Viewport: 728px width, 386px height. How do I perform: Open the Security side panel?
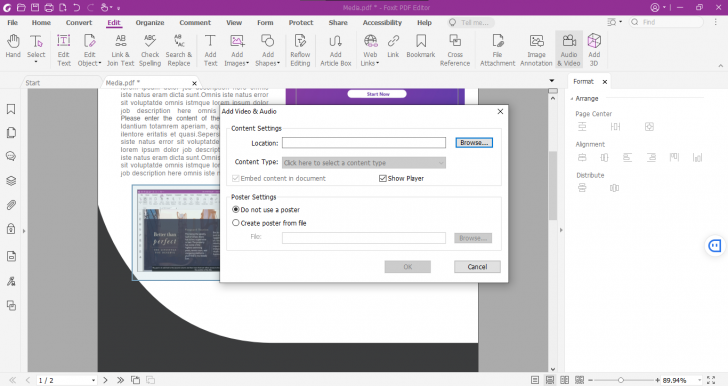pyautogui.click(x=11, y=229)
